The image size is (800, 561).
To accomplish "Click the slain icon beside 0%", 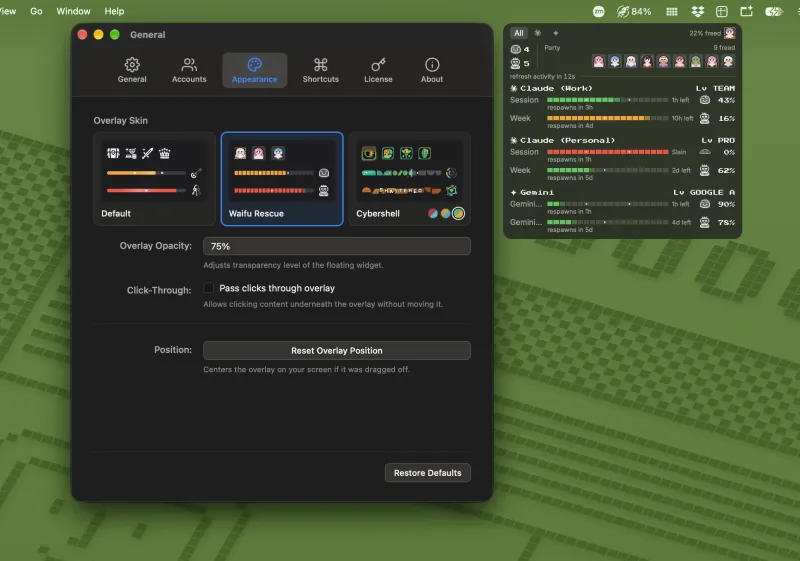I will click(705, 152).
